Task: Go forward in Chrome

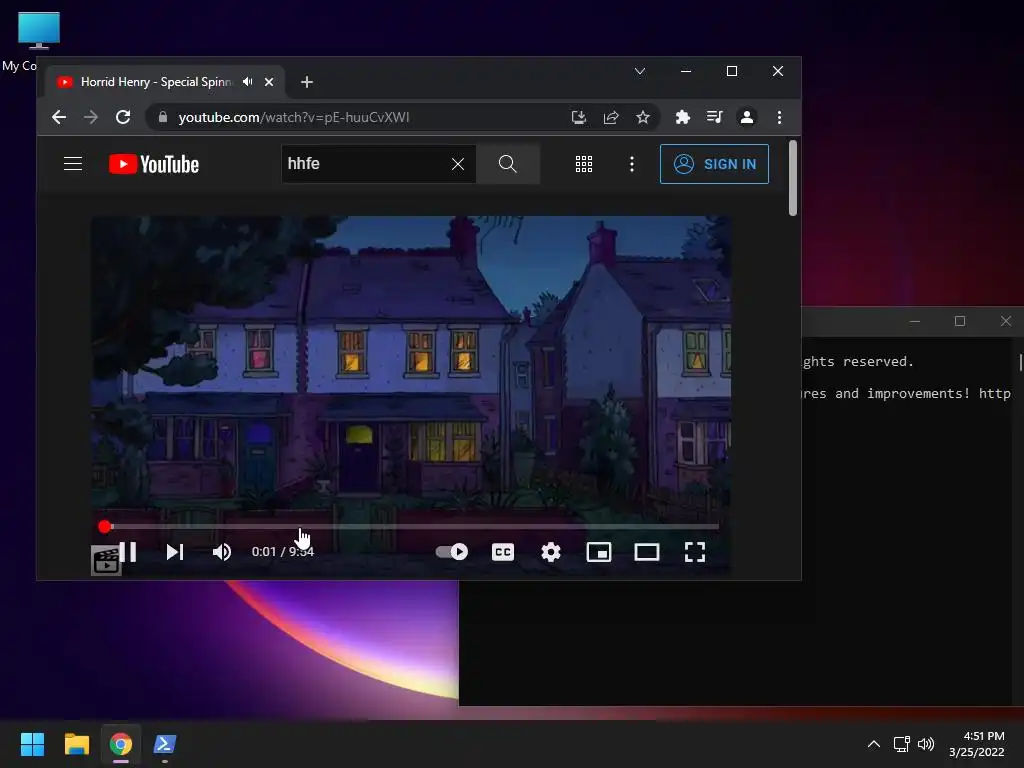Action: pyautogui.click(x=91, y=117)
